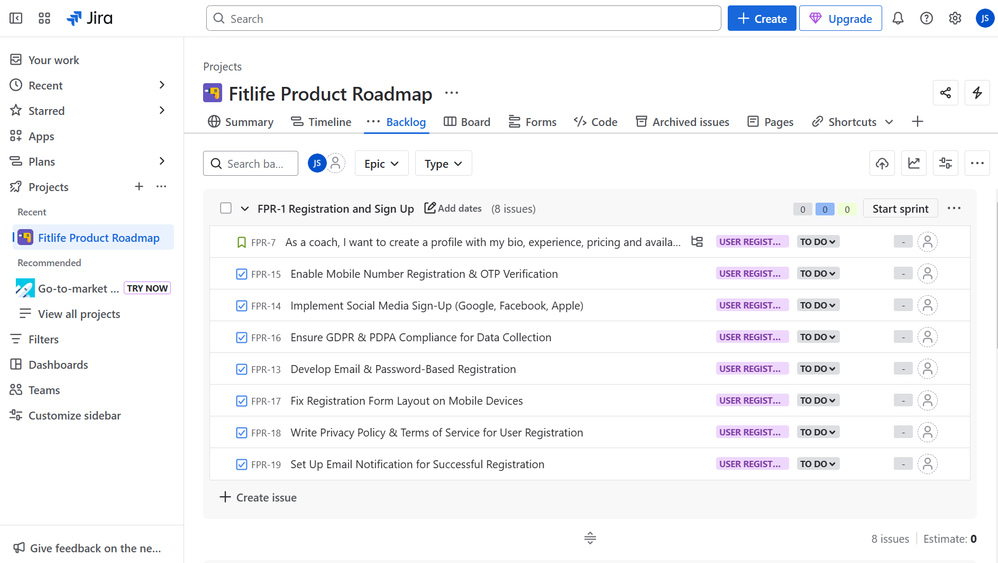
Task: Click the backlog search field
Action: click(x=256, y=163)
